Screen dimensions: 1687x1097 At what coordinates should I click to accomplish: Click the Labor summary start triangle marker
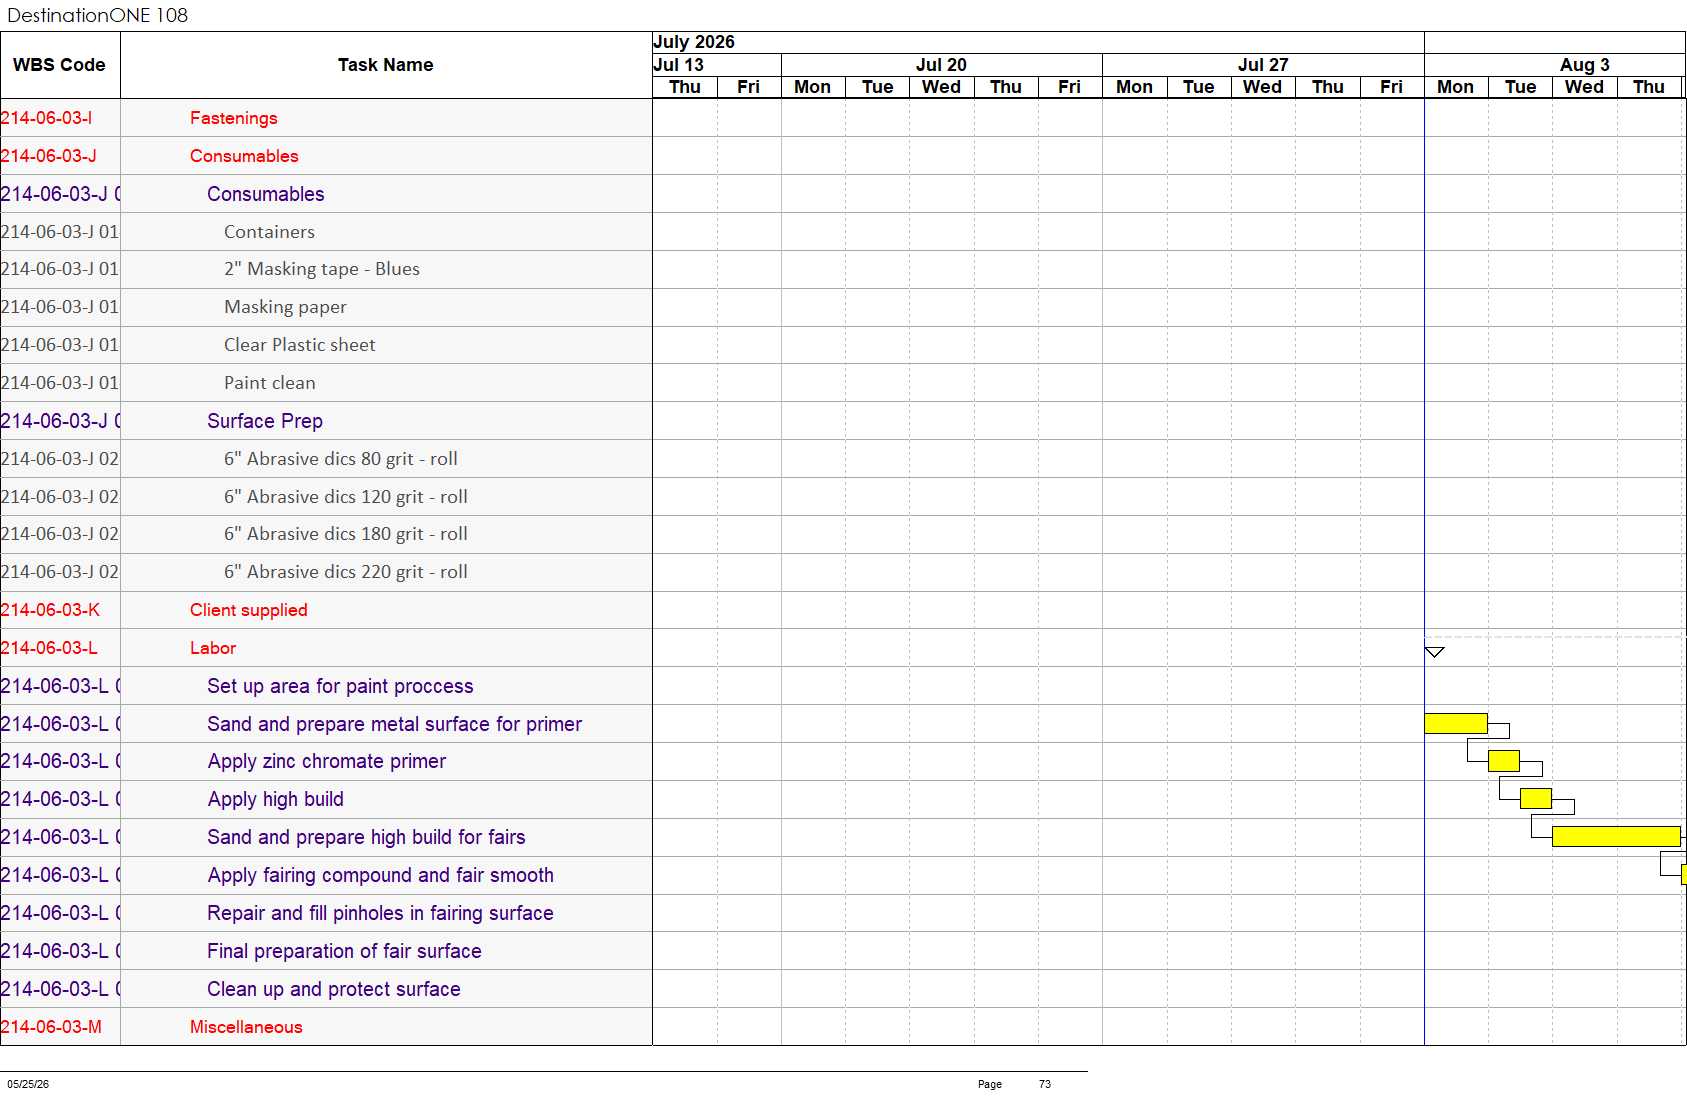tap(1435, 652)
